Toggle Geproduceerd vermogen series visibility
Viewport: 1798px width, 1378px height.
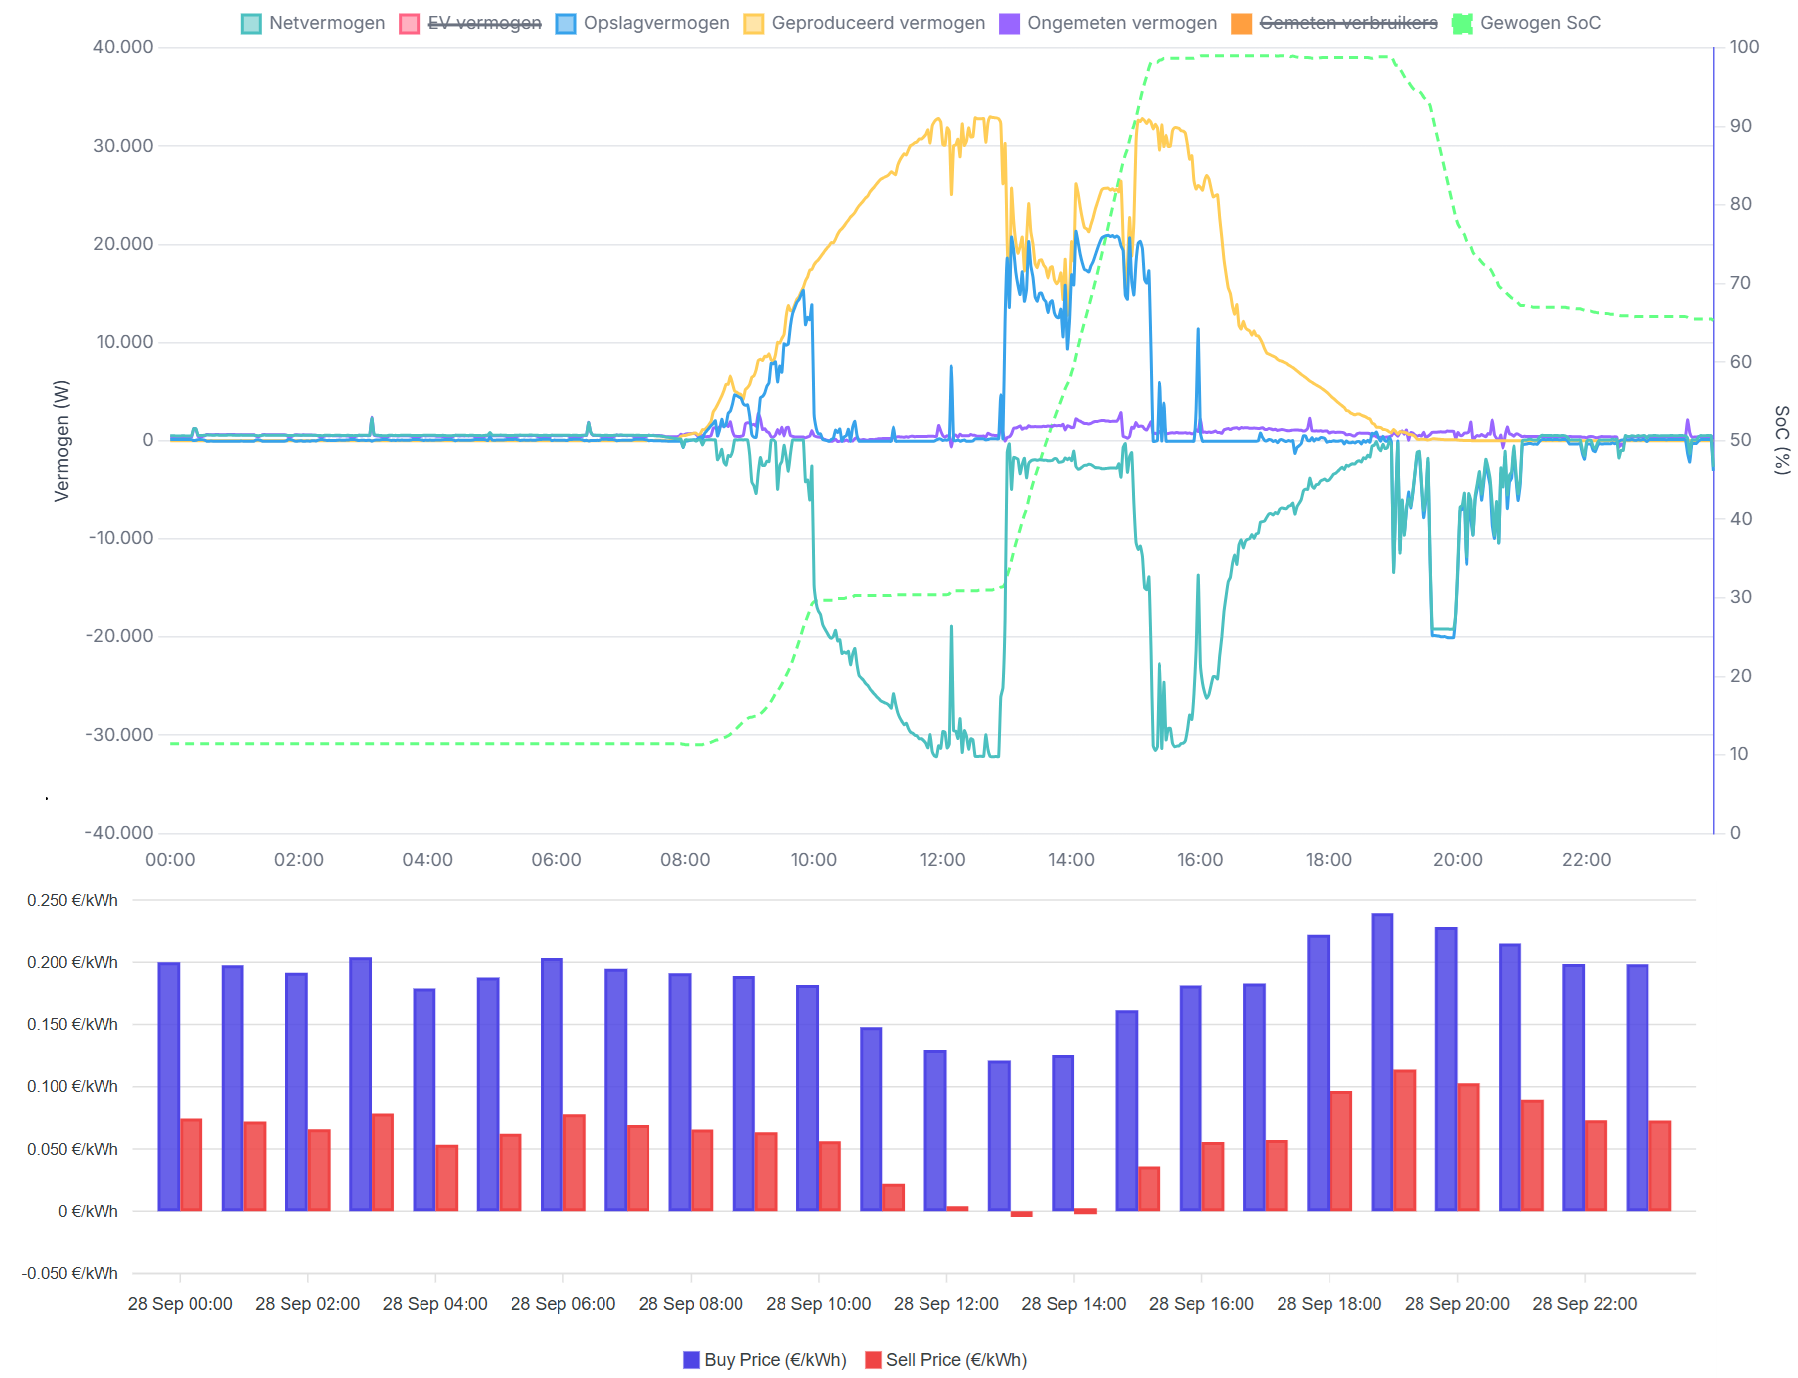tap(865, 23)
